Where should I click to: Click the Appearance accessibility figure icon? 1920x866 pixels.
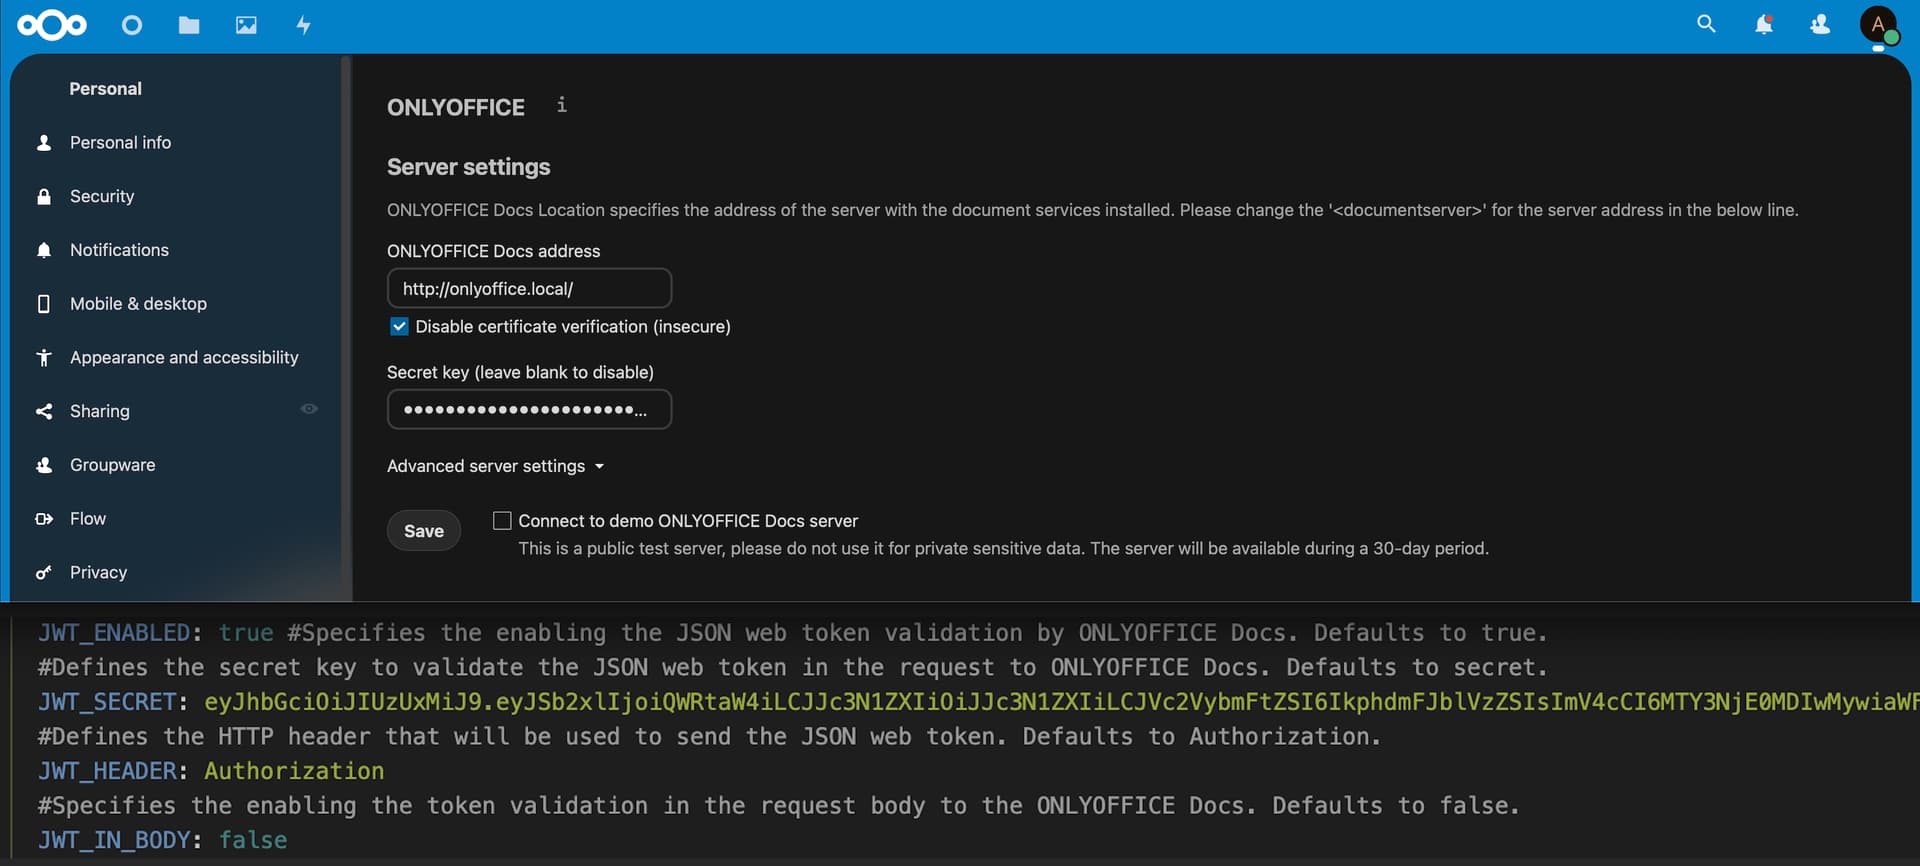[44, 358]
